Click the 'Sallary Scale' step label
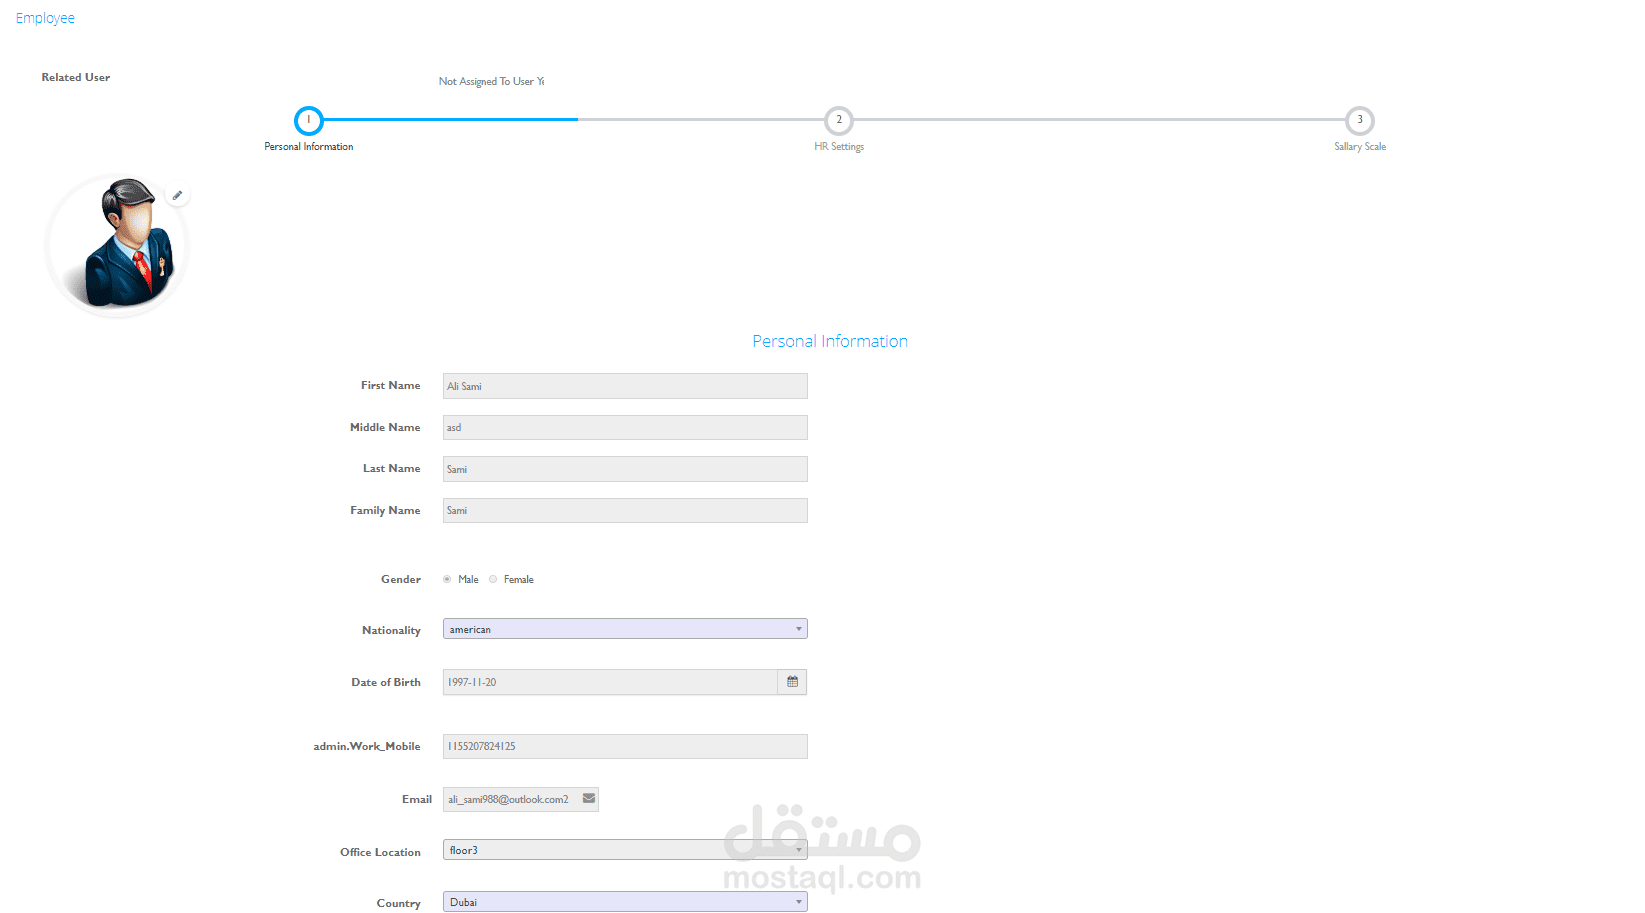Image resolution: width=1645 pixels, height=913 pixels. pos(1360,147)
